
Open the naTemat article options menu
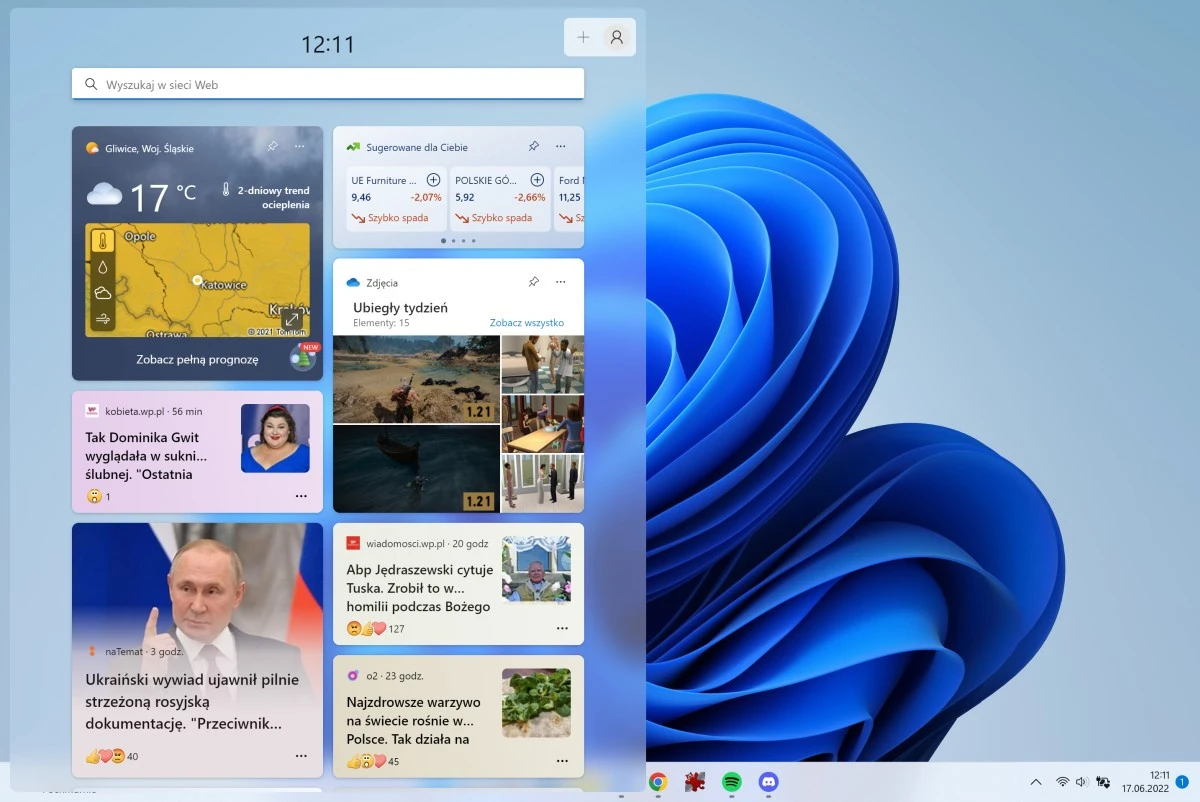pyautogui.click(x=302, y=757)
